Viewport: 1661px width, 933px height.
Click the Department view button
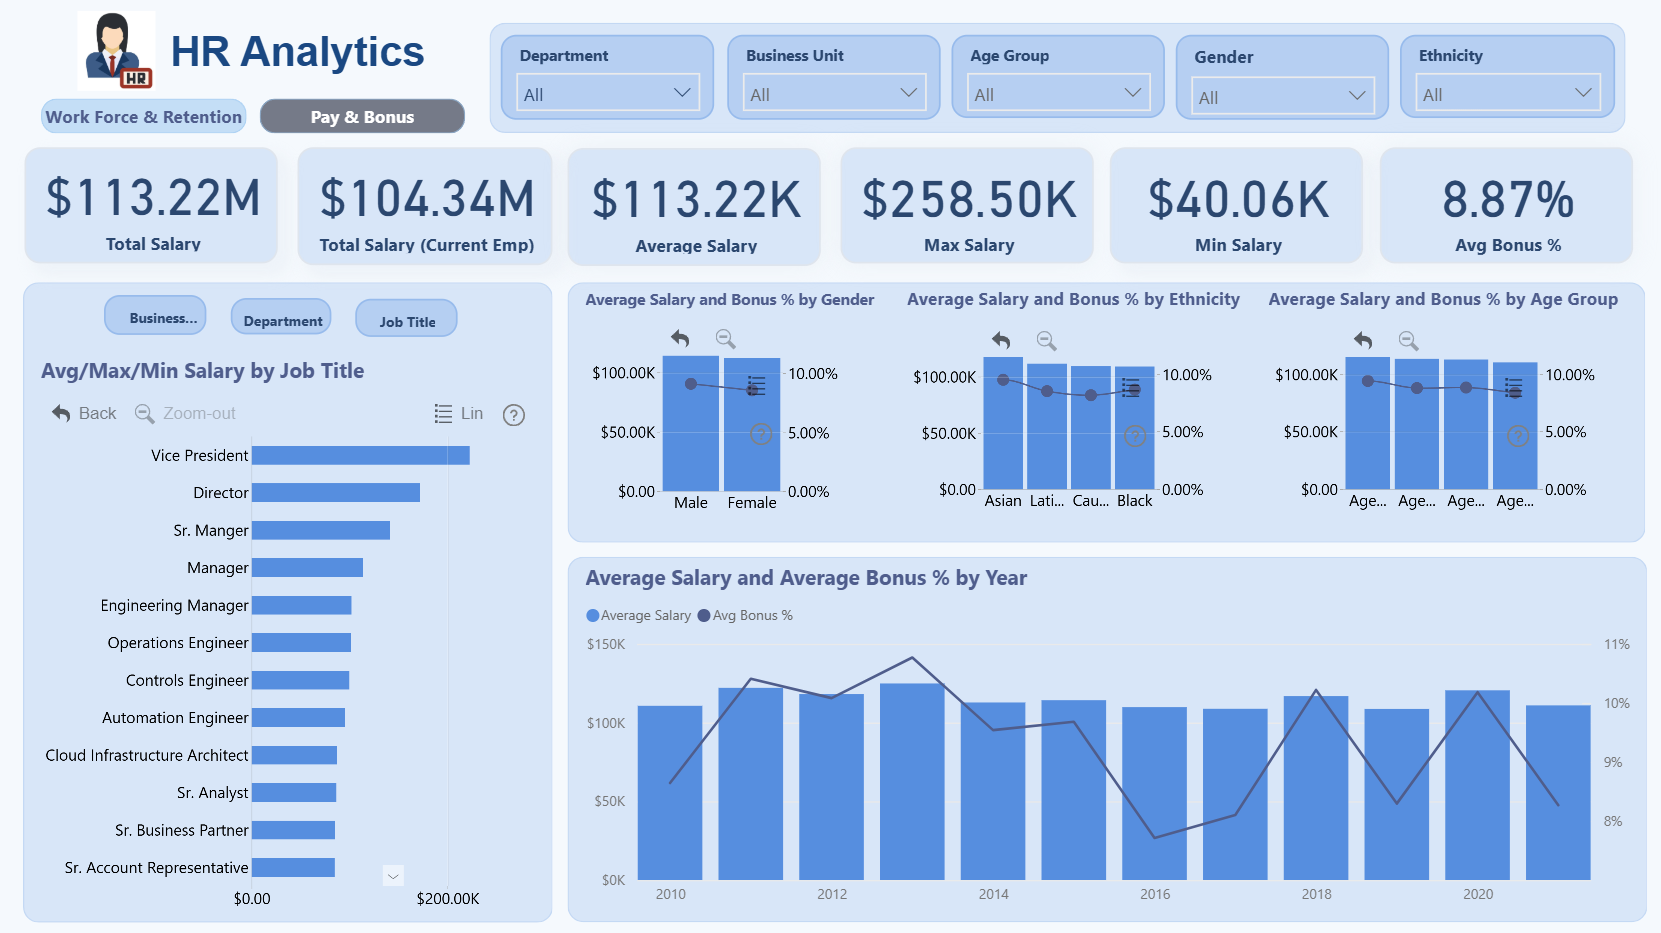(x=282, y=320)
